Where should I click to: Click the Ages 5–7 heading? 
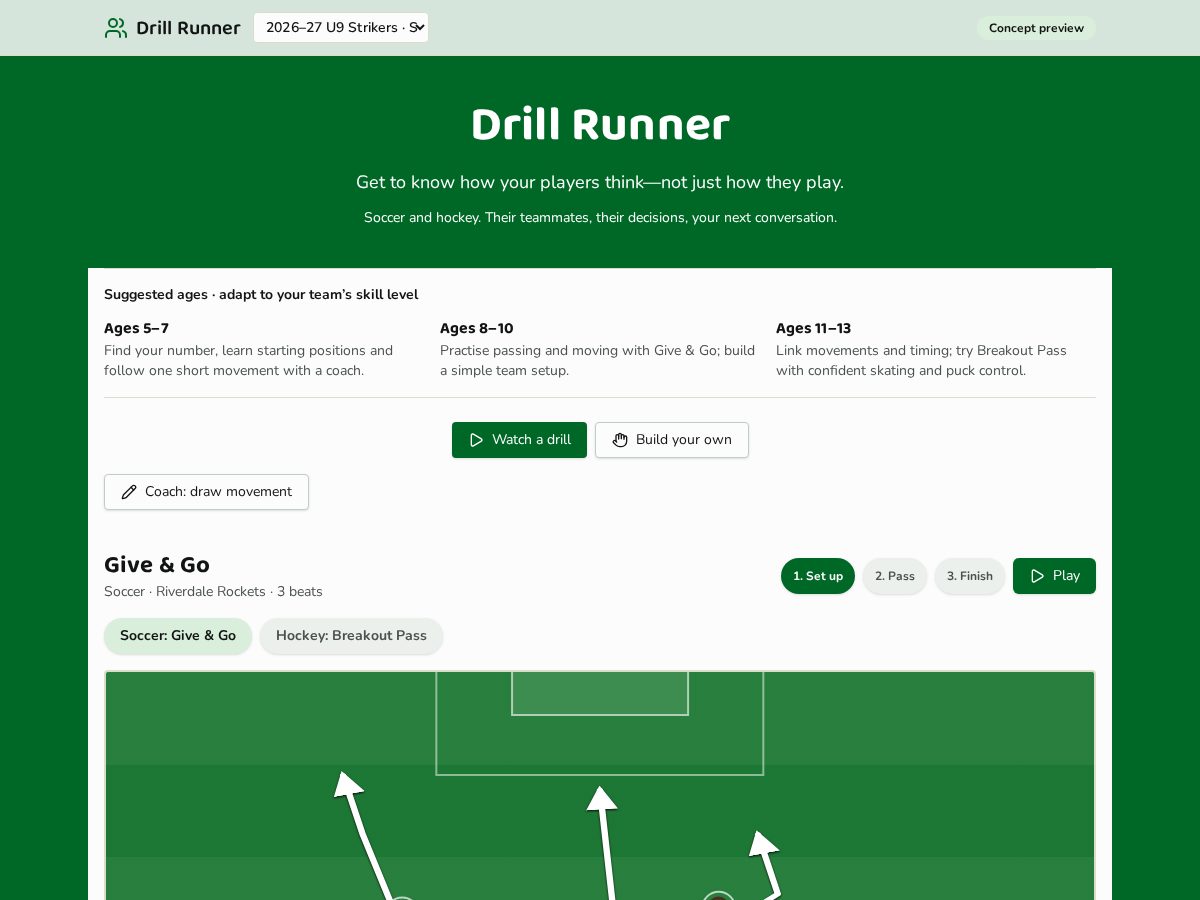point(136,328)
